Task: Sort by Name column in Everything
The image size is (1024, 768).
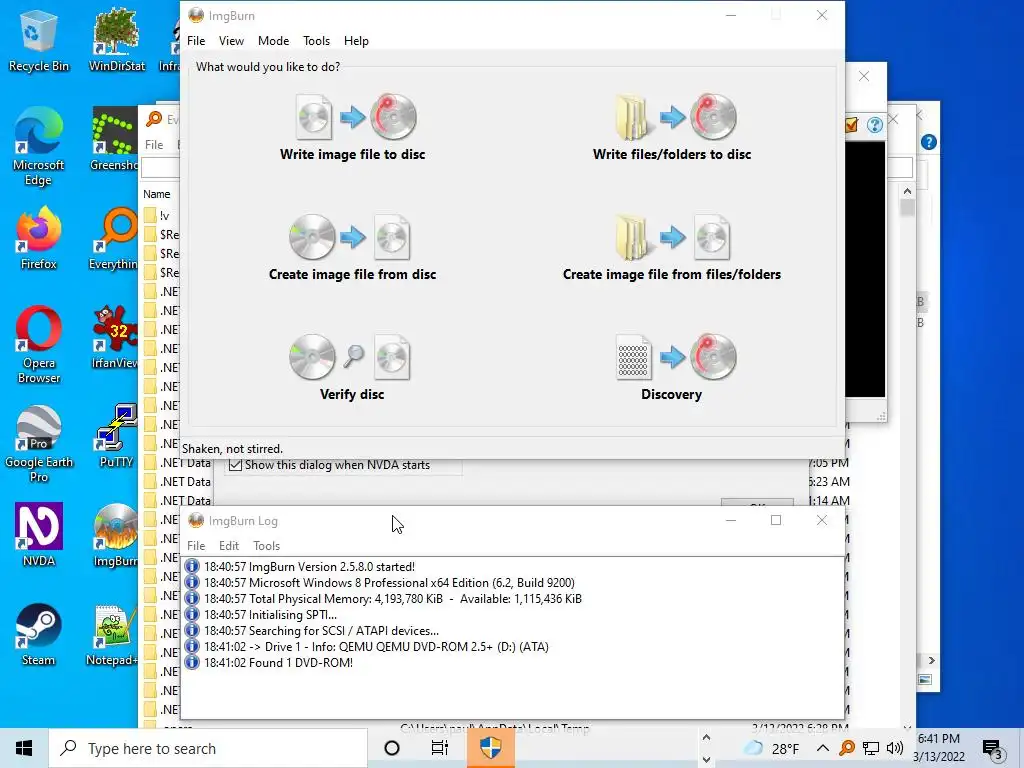Action: (157, 194)
